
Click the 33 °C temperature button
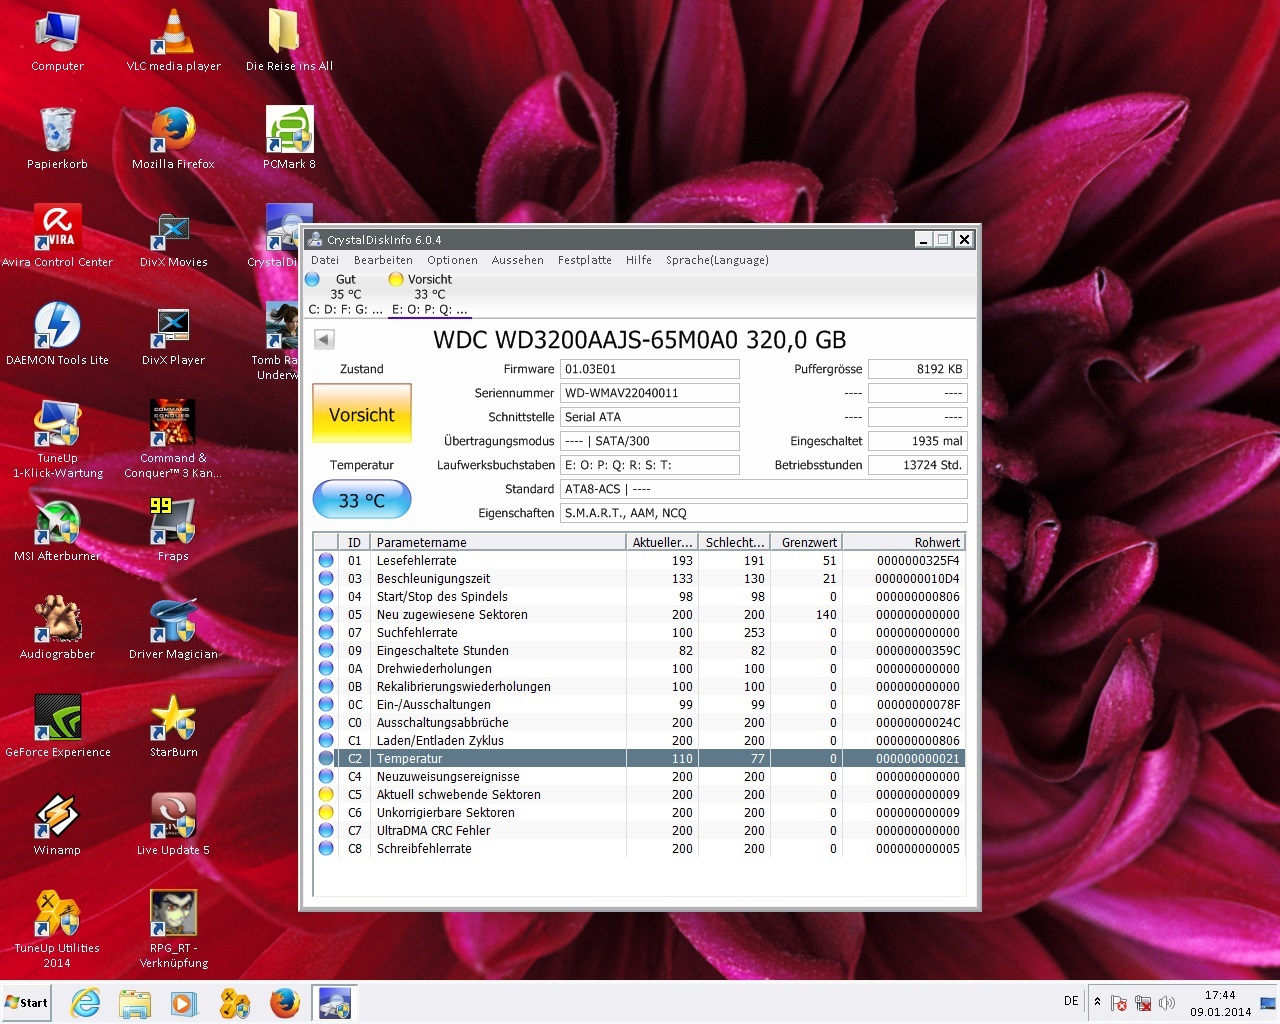[362, 500]
